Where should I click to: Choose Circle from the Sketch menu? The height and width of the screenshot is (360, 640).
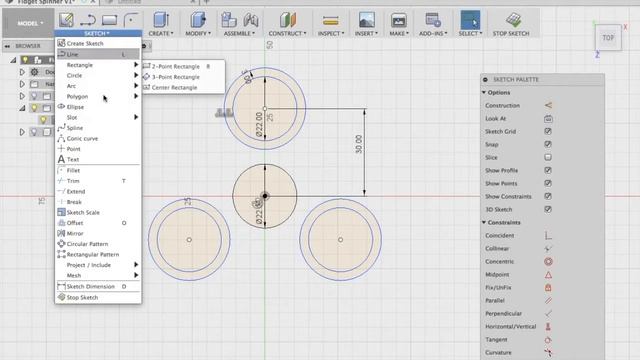click(98, 76)
